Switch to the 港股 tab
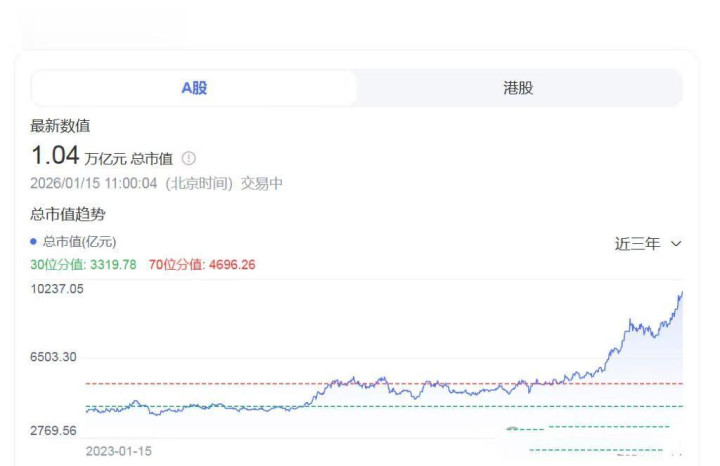 tap(518, 88)
